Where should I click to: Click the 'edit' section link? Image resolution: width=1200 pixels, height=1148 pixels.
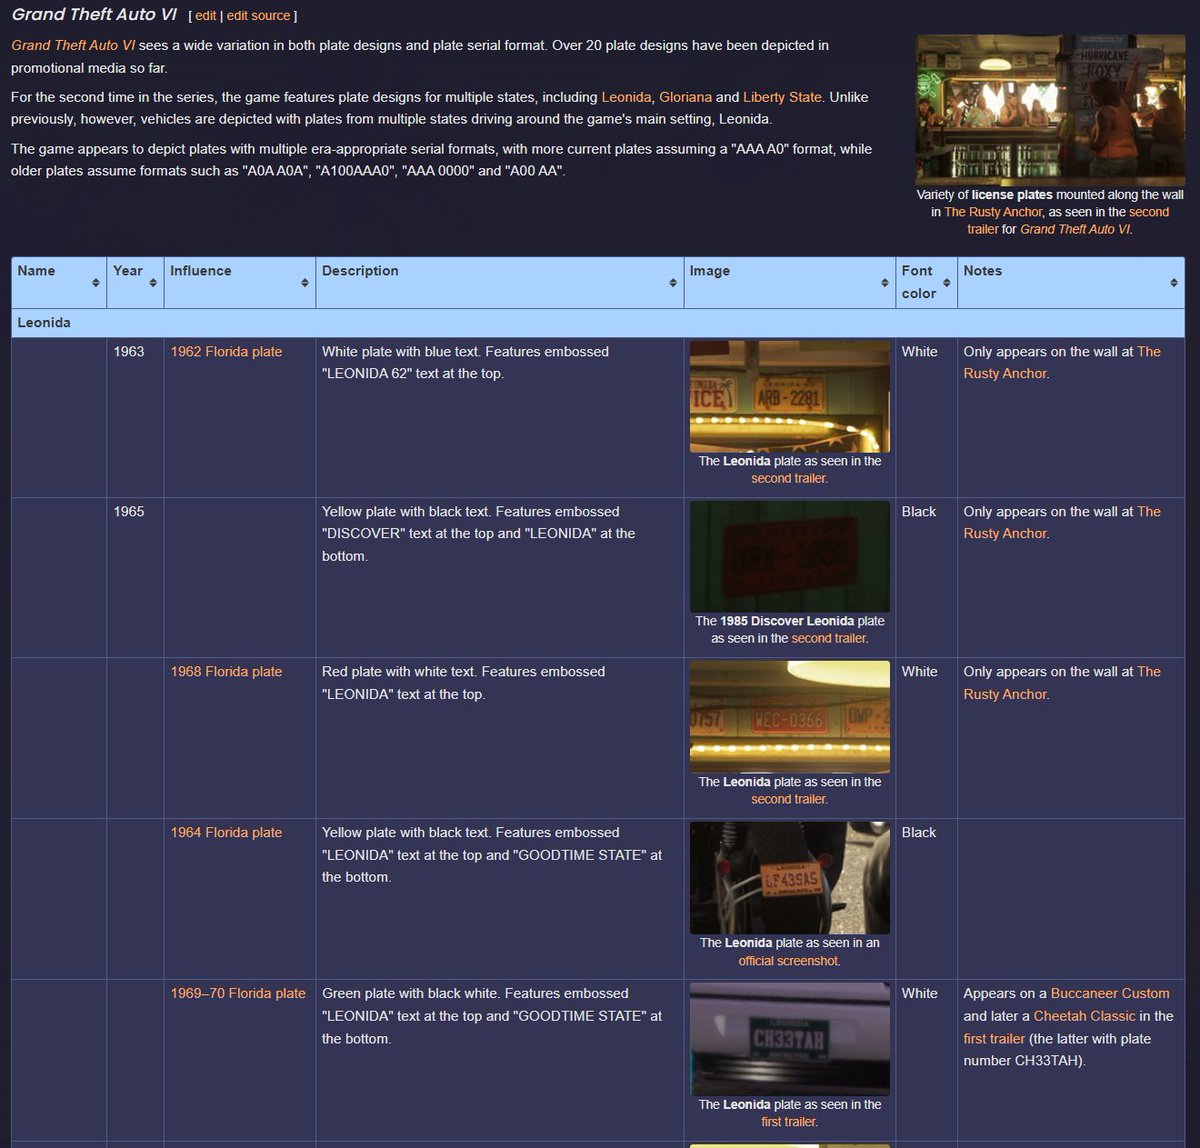pos(205,16)
